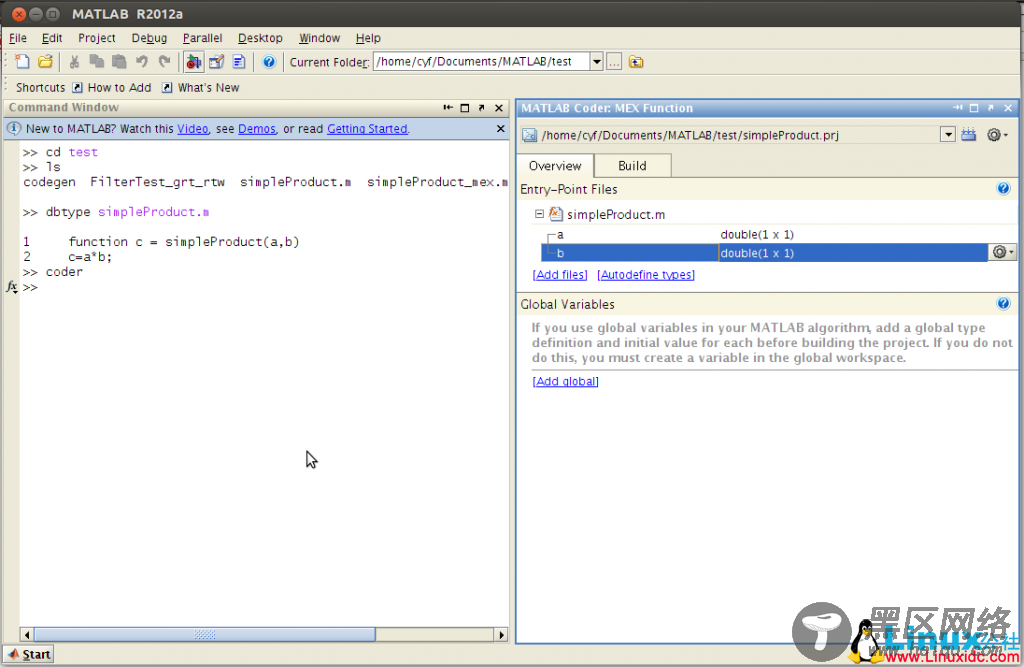Launch Simulink from toolbar

pos(193,62)
